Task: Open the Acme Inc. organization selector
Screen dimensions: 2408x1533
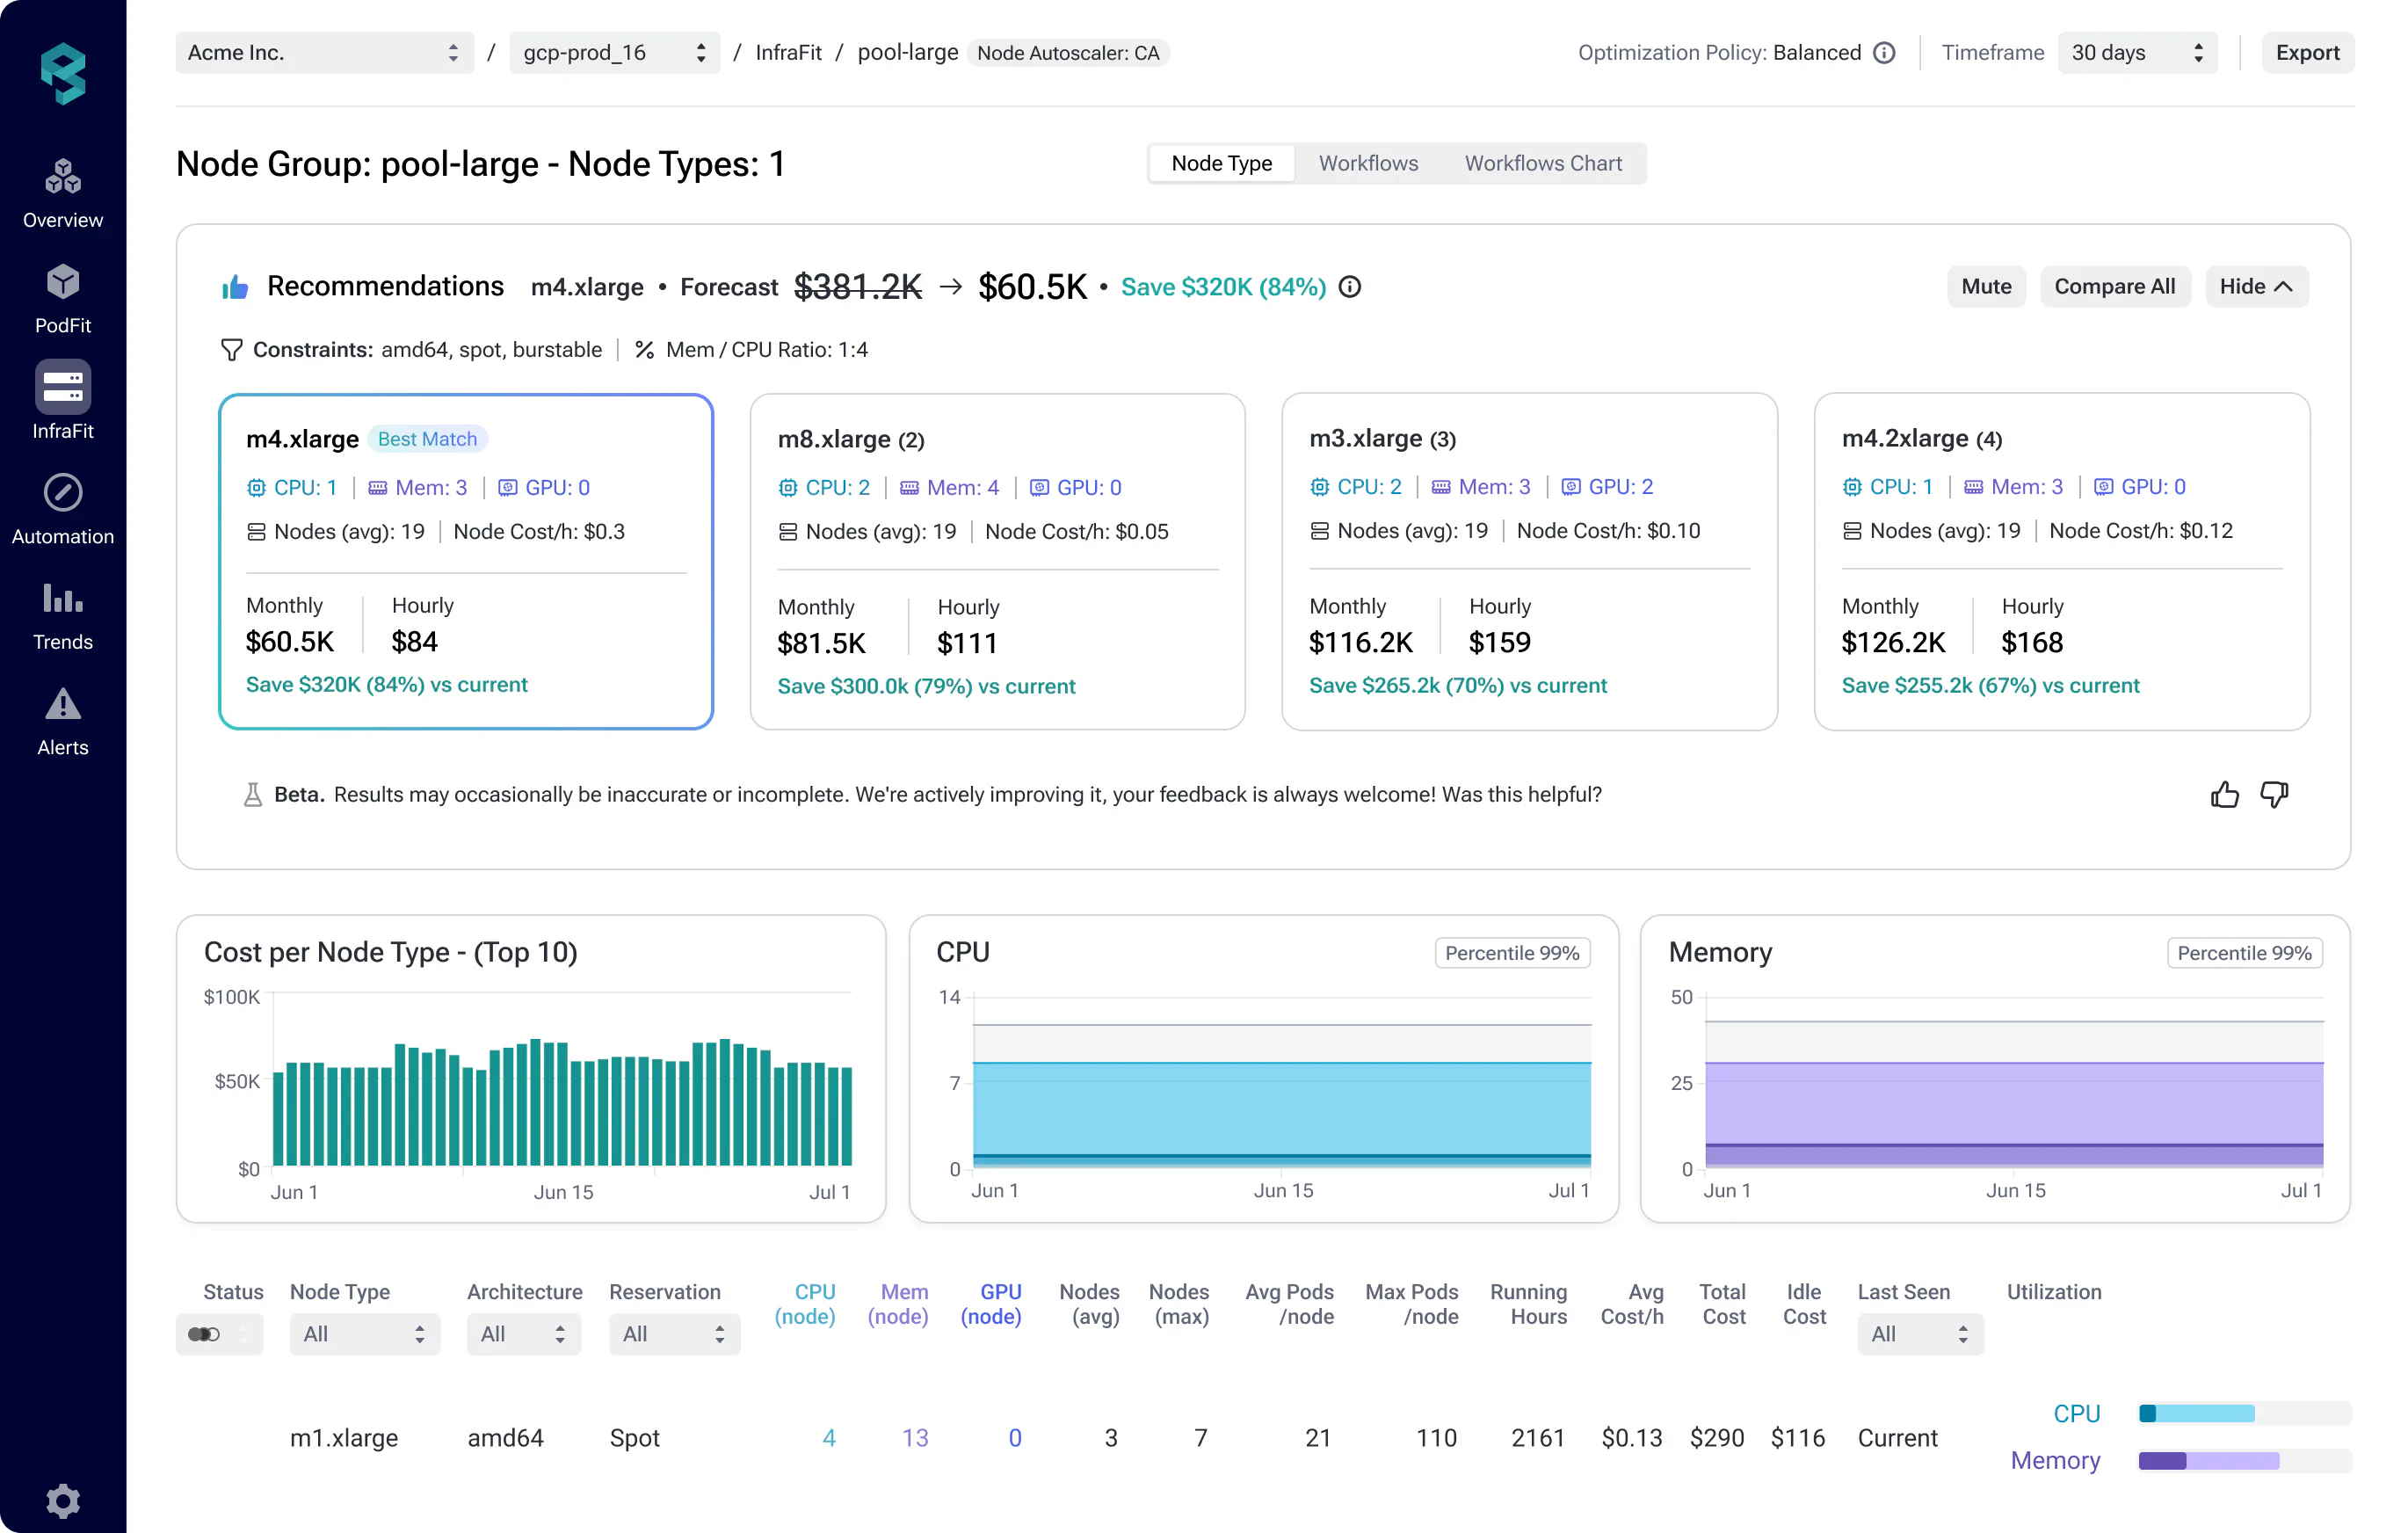Action: tap(324, 53)
